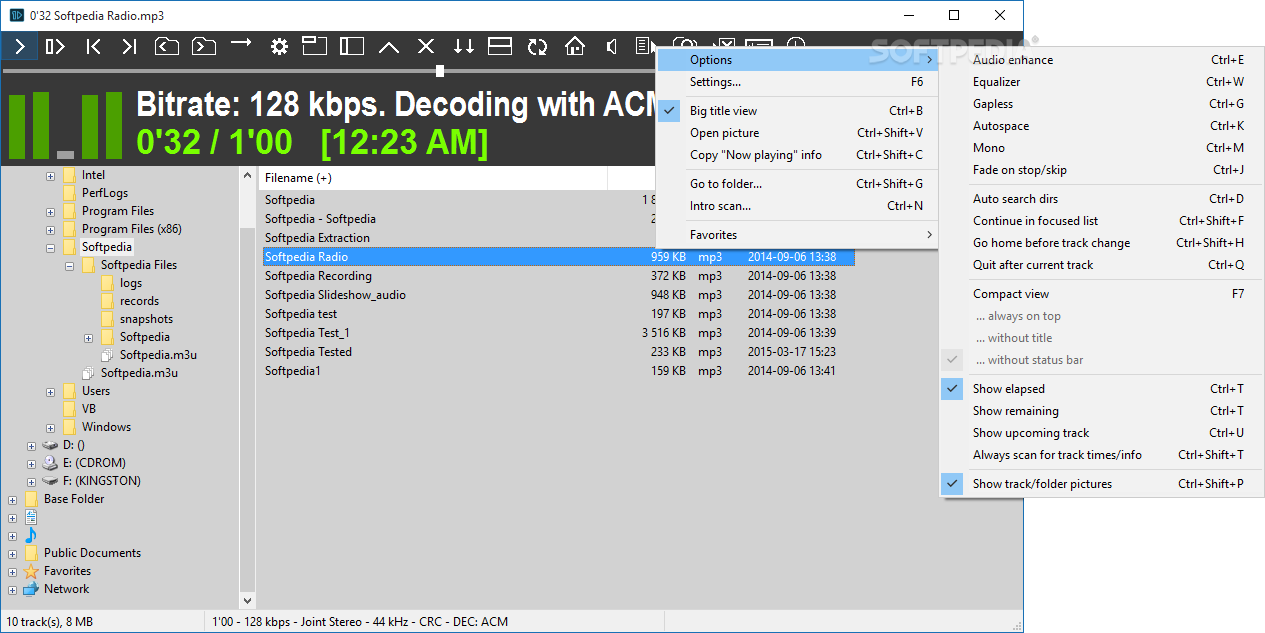The image size is (1265, 633).
Task: Go to previous folder icon
Action: [167, 46]
